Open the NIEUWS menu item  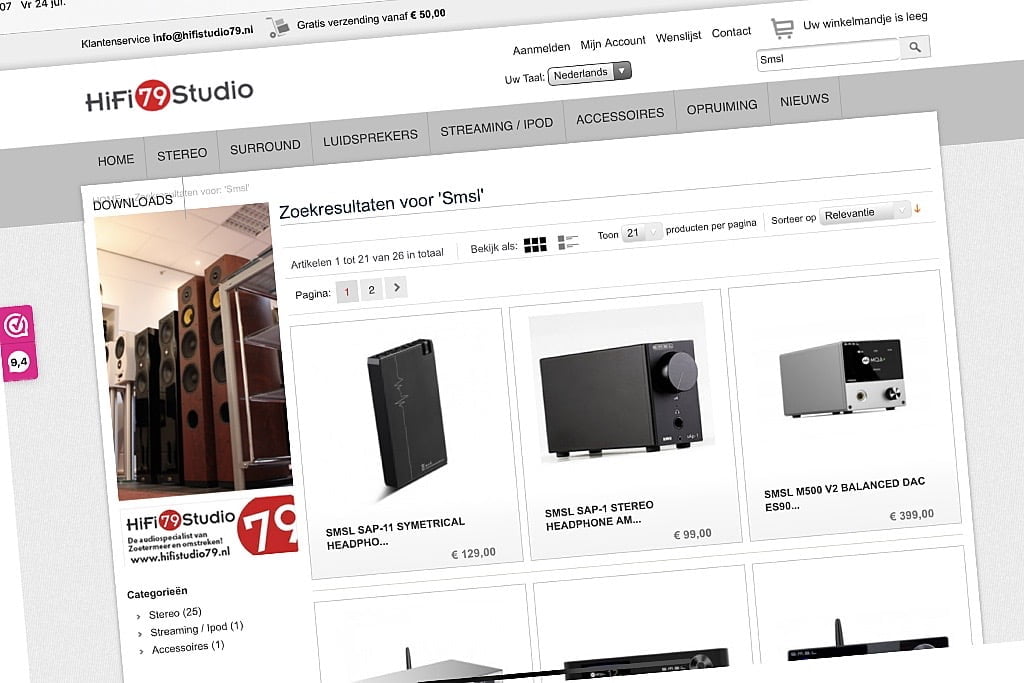click(x=804, y=100)
